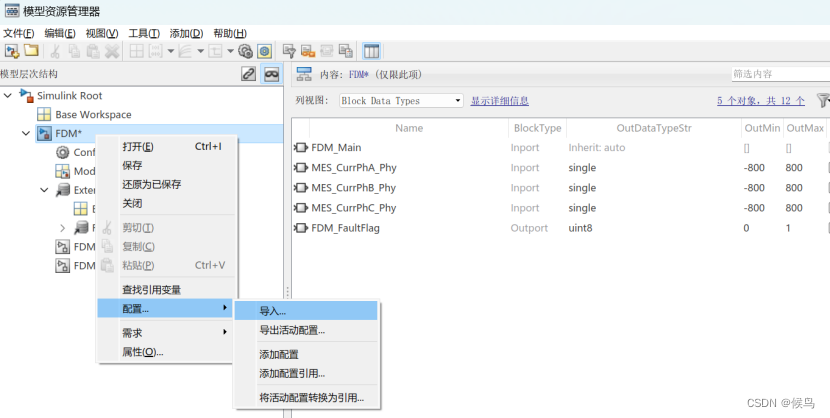The height and width of the screenshot is (418, 830).
Task: Click the hierarchy icon beside contents label
Action: 304,74
